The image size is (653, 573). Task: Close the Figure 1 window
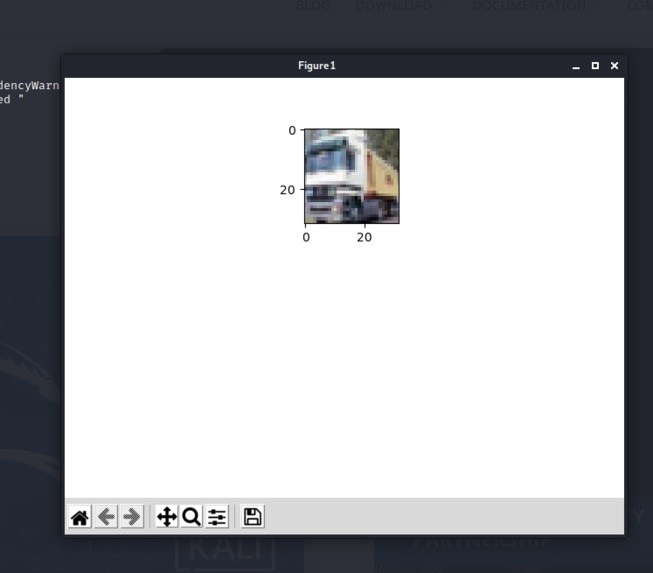[x=614, y=66]
